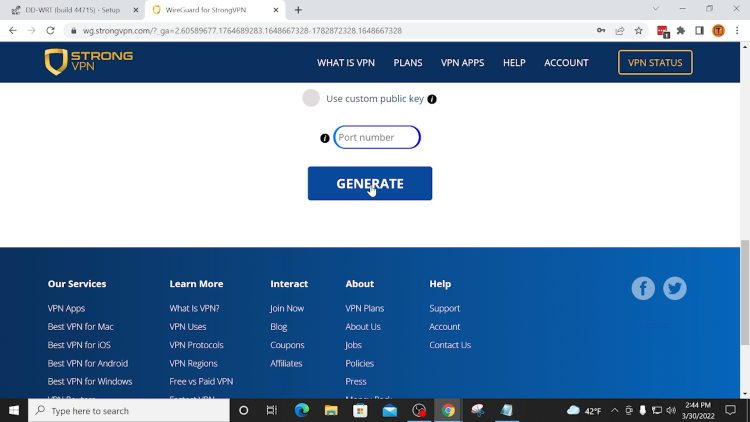The height and width of the screenshot is (422, 750).
Task: Enable the Use custom public key toggle
Action: (x=311, y=98)
